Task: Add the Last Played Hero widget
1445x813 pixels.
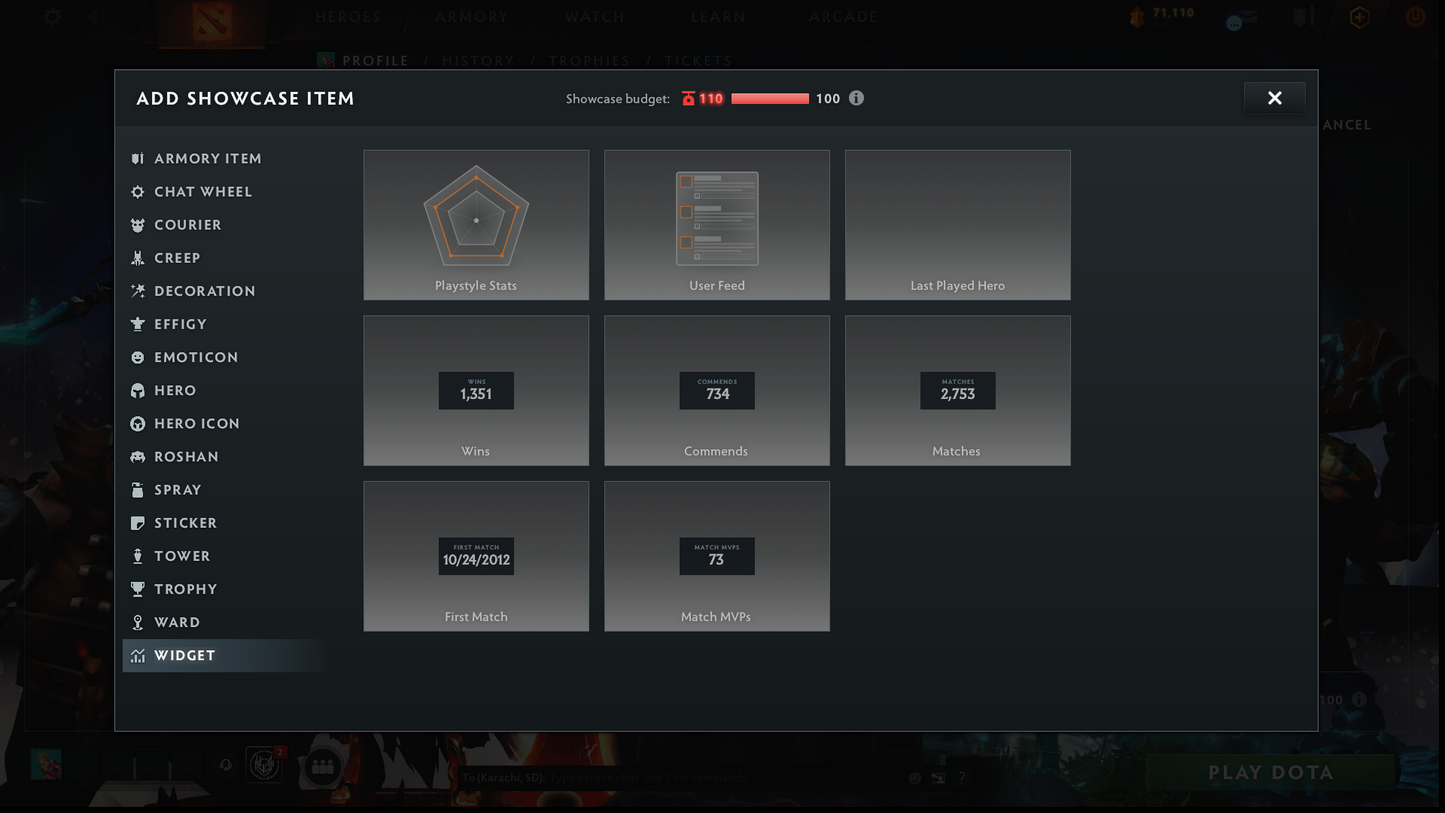Action: [x=958, y=225]
